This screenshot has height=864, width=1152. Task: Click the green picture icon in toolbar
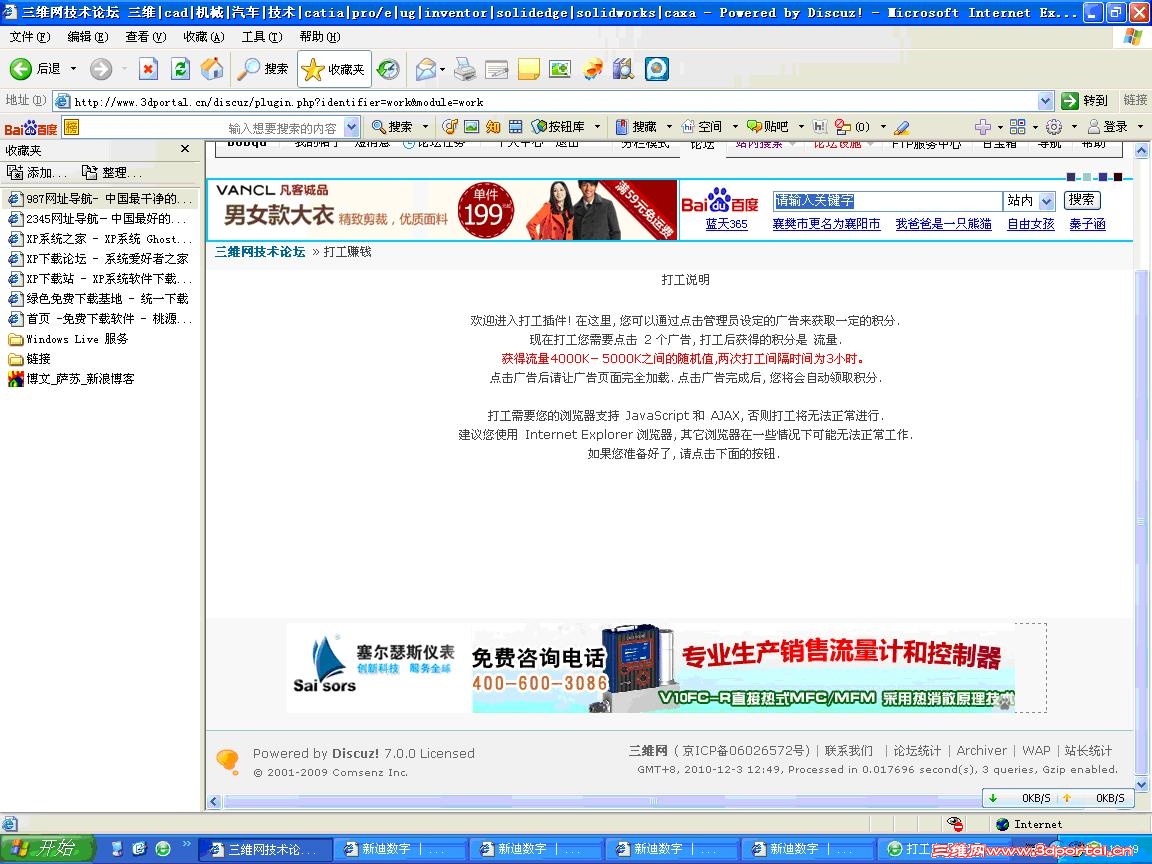click(x=560, y=69)
